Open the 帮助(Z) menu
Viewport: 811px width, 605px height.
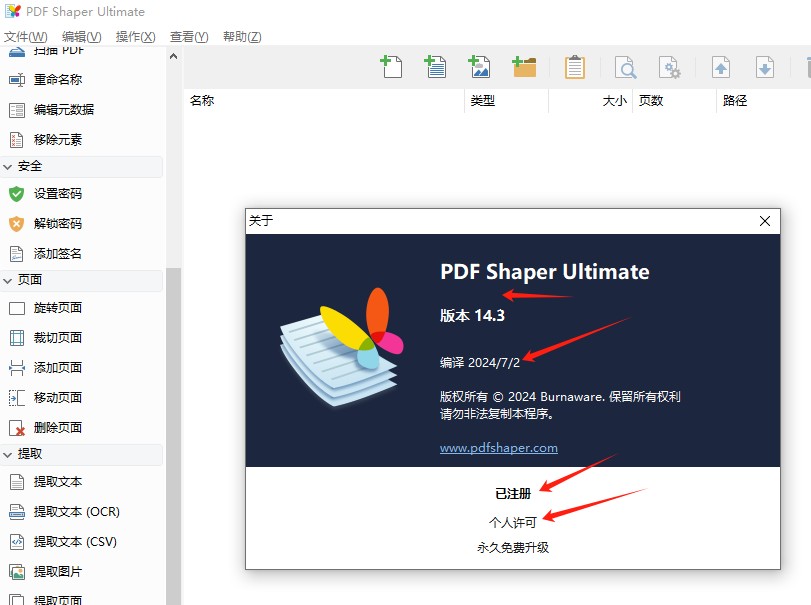click(242, 37)
